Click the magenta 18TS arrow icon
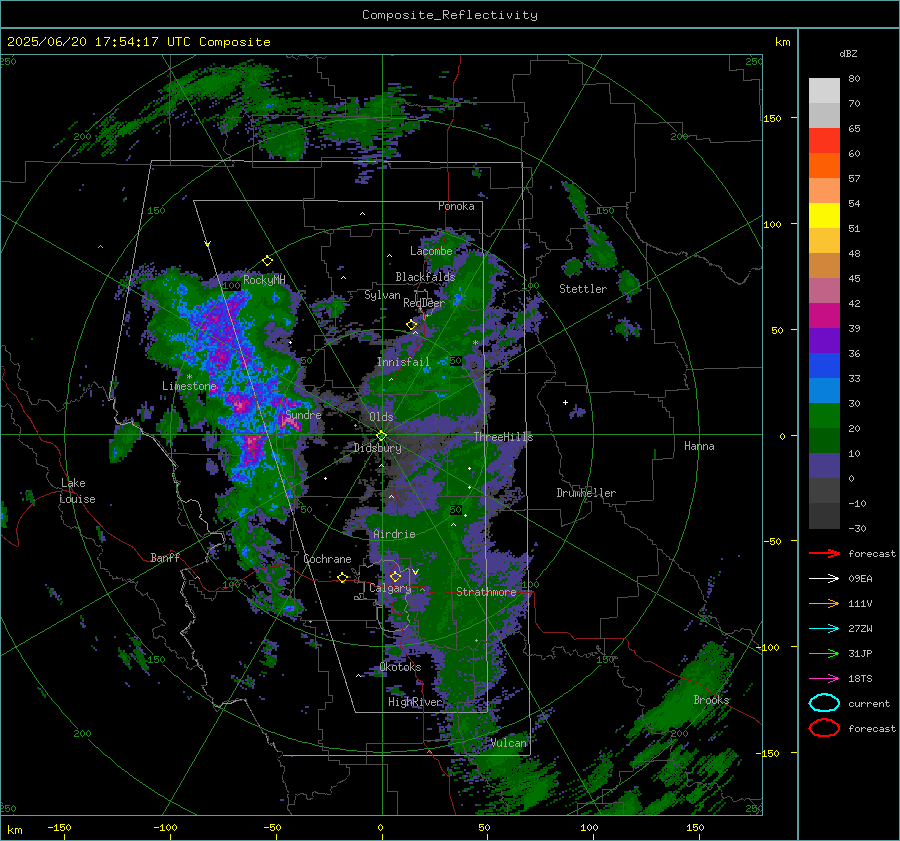900x841 pixels. (x=824, y=679)
